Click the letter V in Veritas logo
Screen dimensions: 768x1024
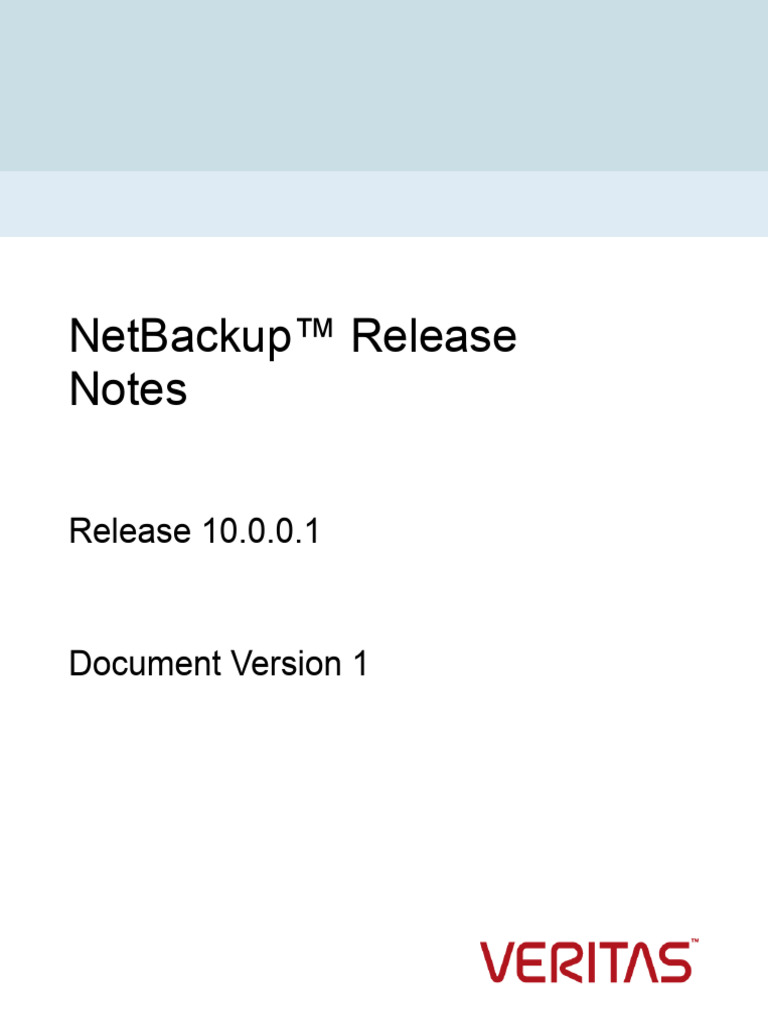(497, 962)
